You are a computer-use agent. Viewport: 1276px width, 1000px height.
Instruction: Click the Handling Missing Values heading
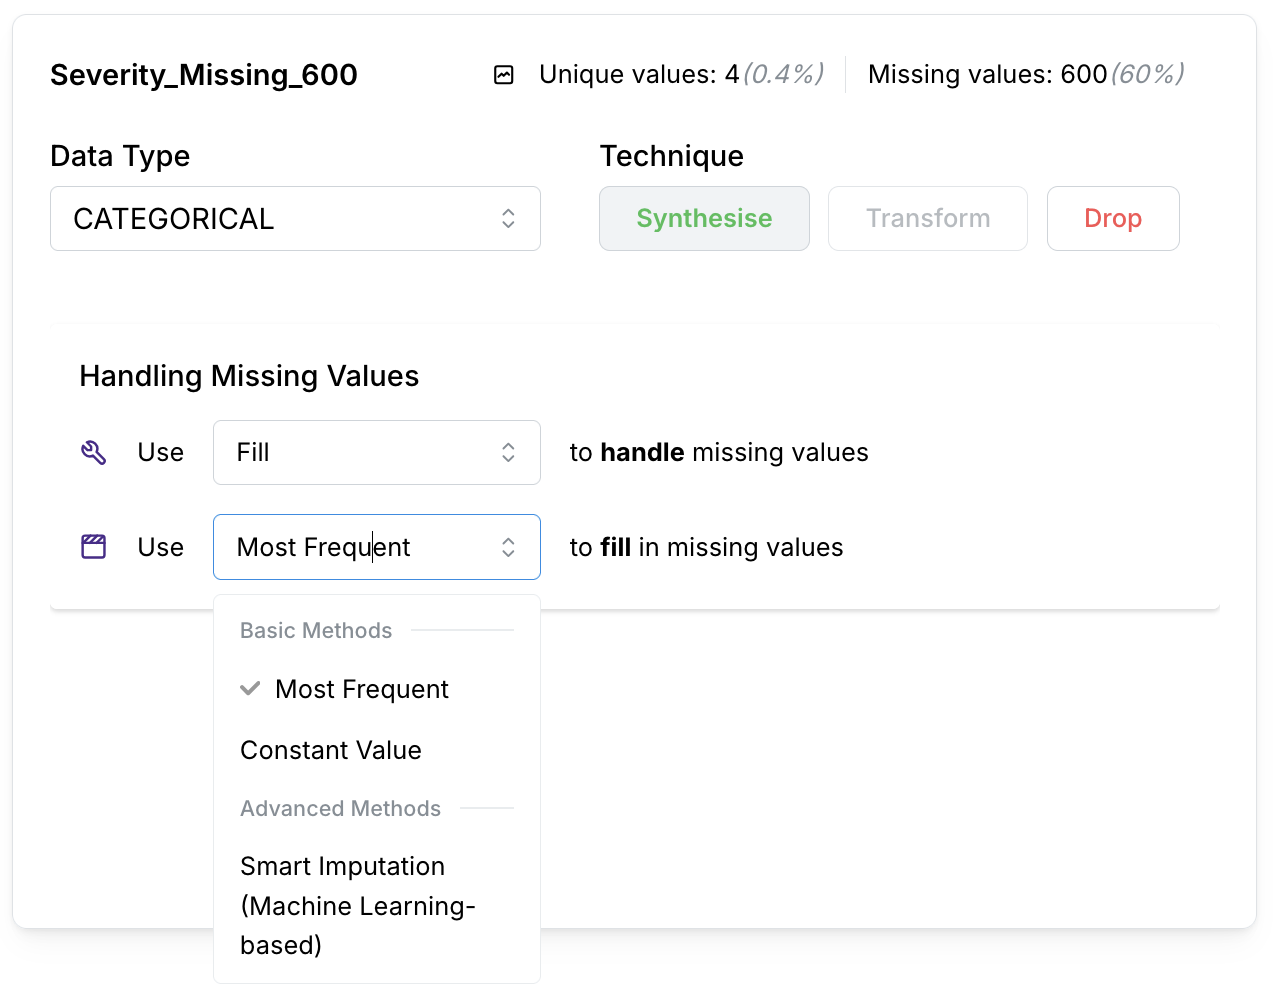[249, 376]
